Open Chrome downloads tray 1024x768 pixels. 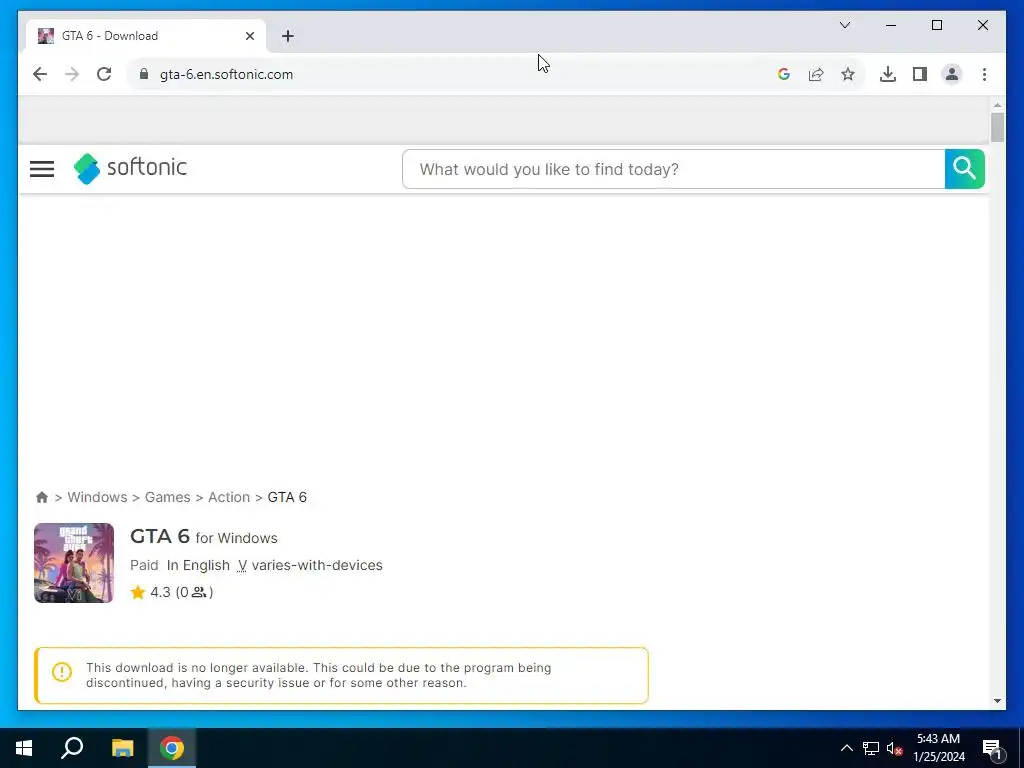click(x=888, y=74)
